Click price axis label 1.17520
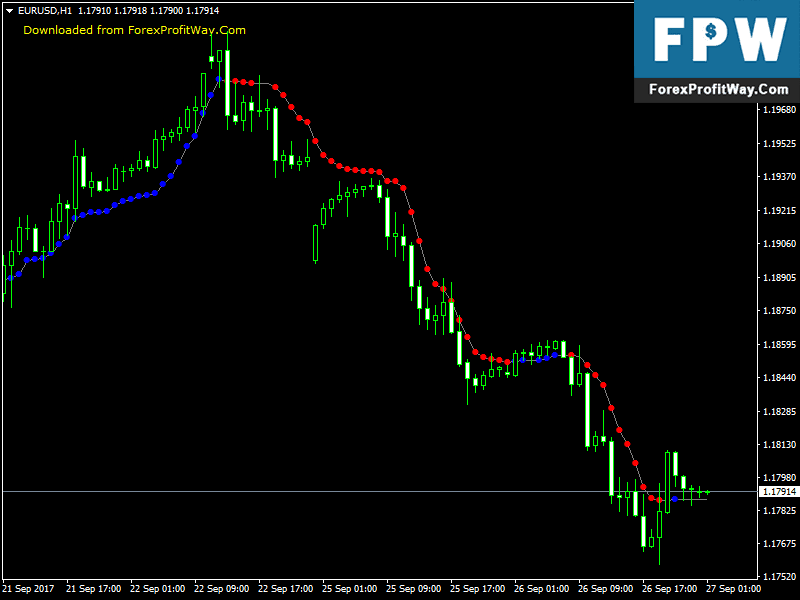This screenshot has width=800, height=600. click(779, 577)
